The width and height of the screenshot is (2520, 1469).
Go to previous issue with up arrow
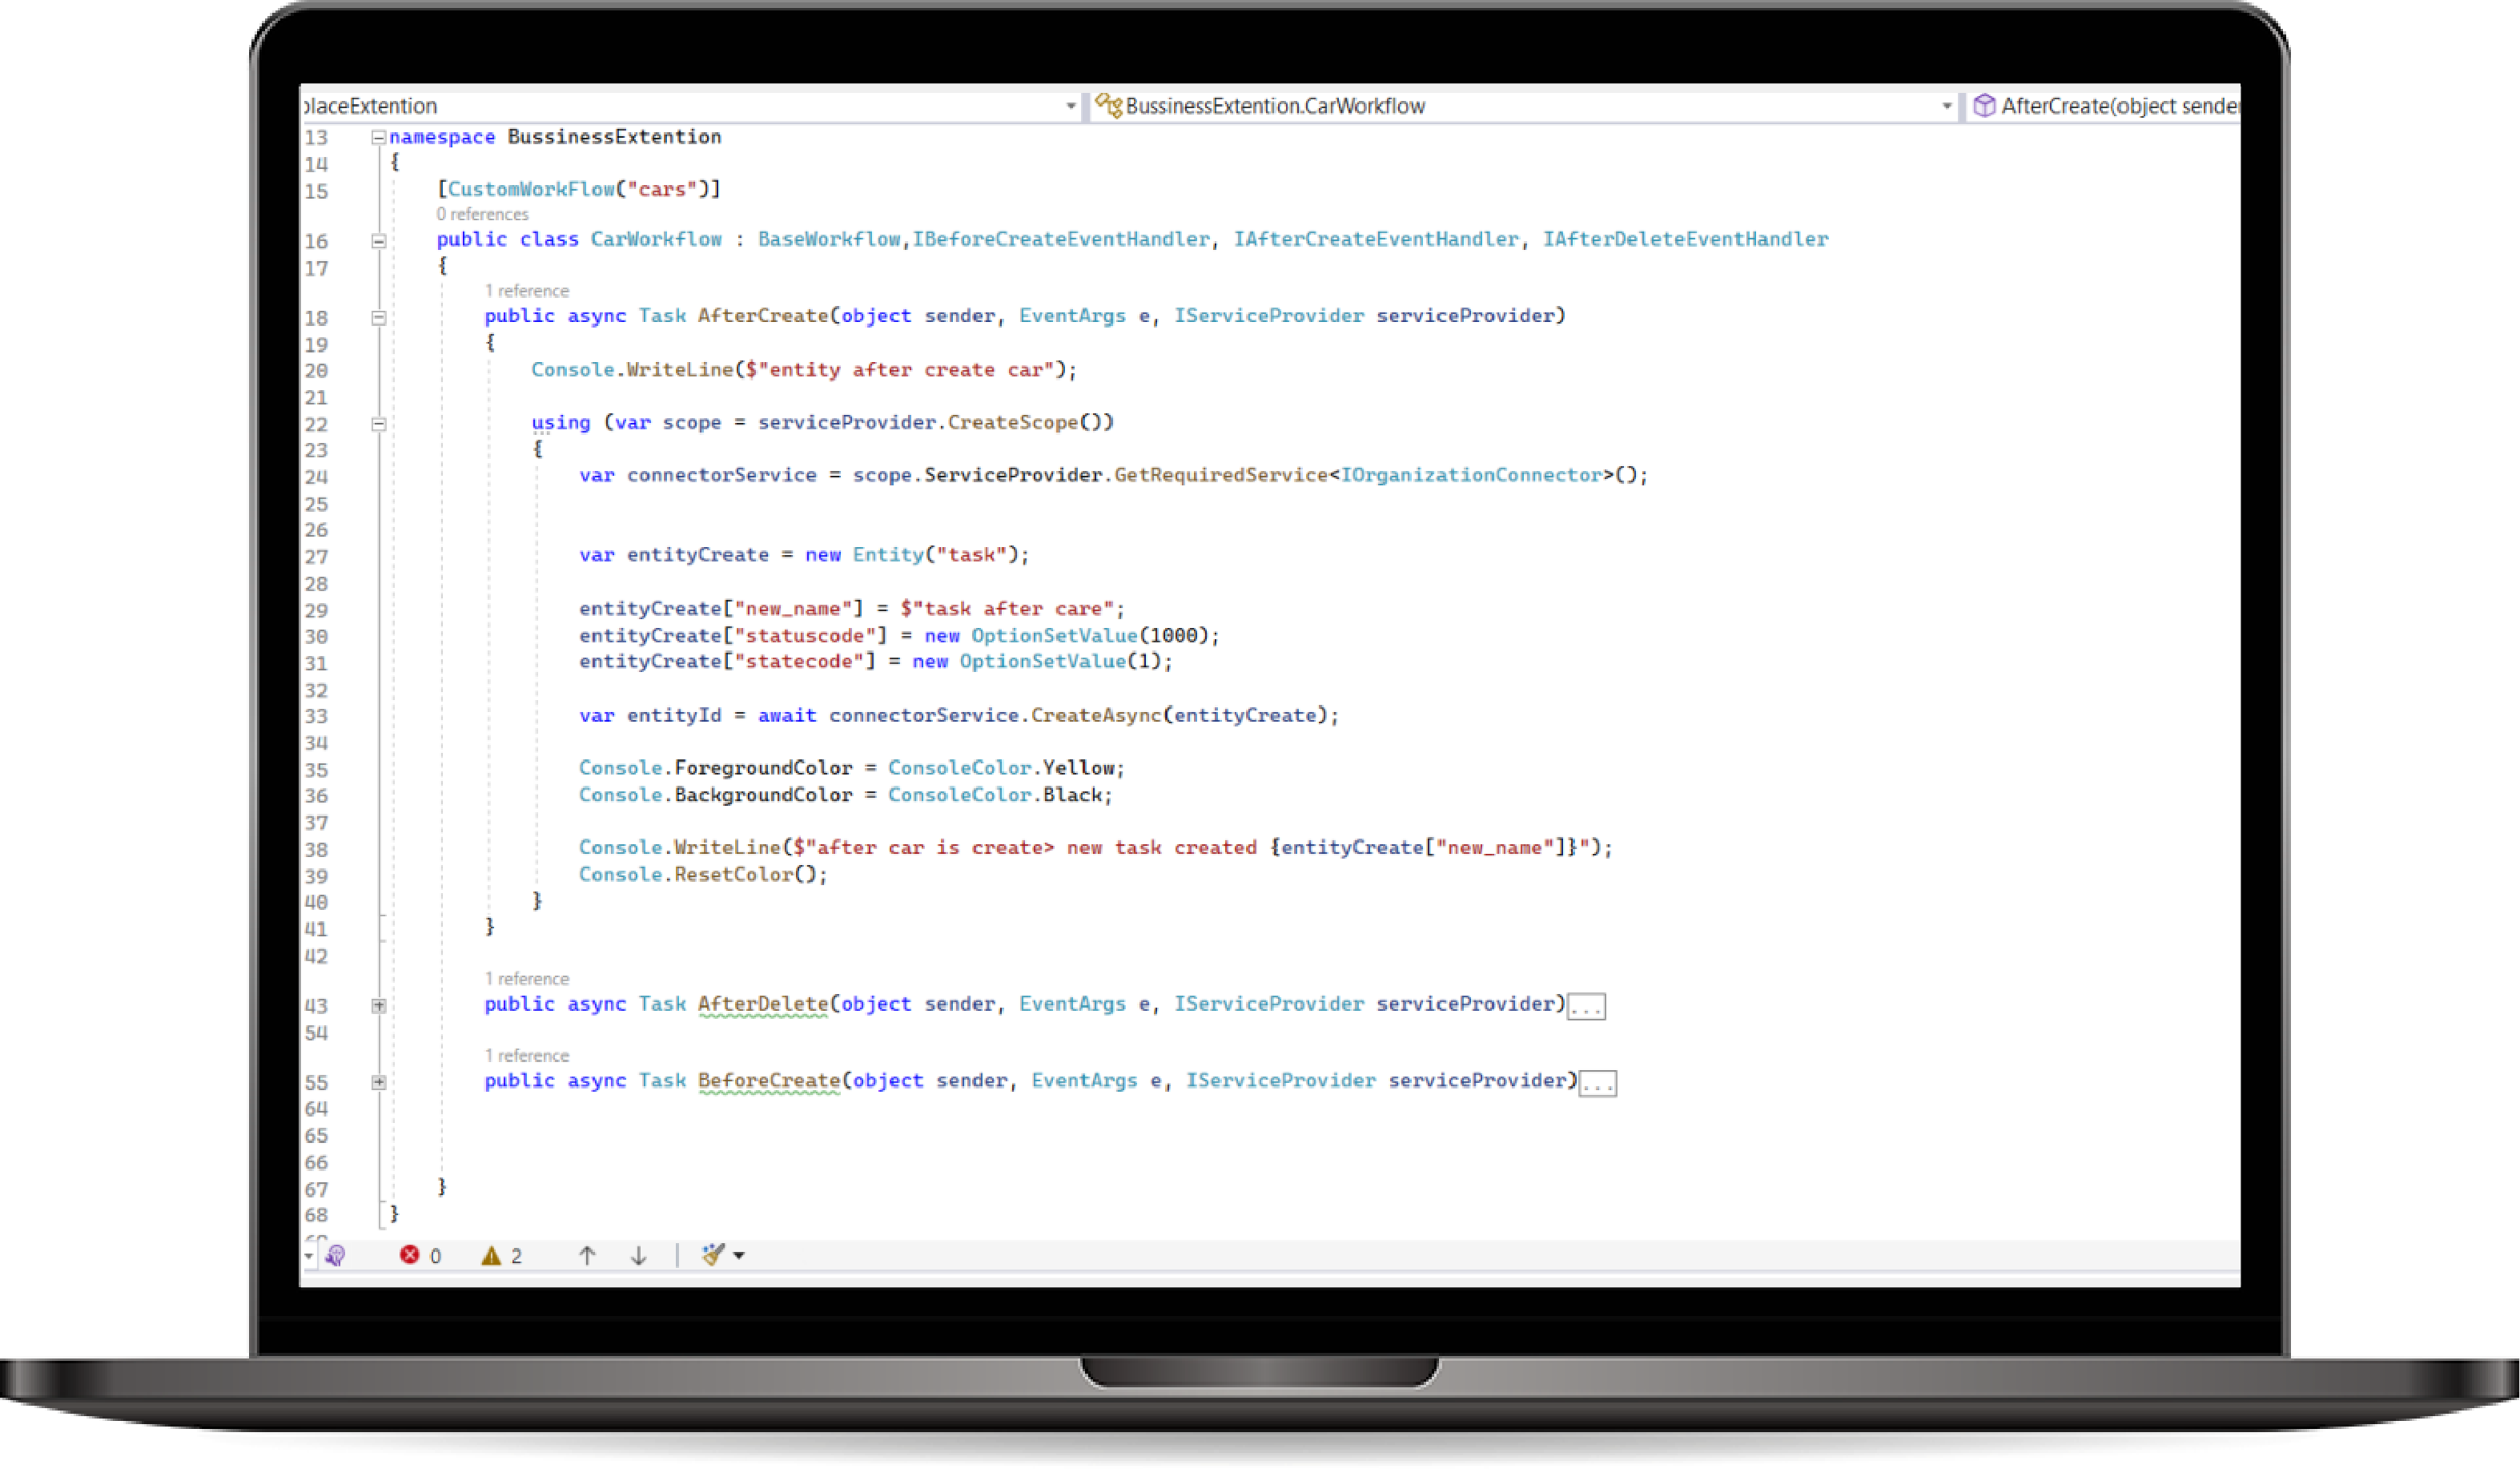pyautogui.click(x=587, y=1255)
